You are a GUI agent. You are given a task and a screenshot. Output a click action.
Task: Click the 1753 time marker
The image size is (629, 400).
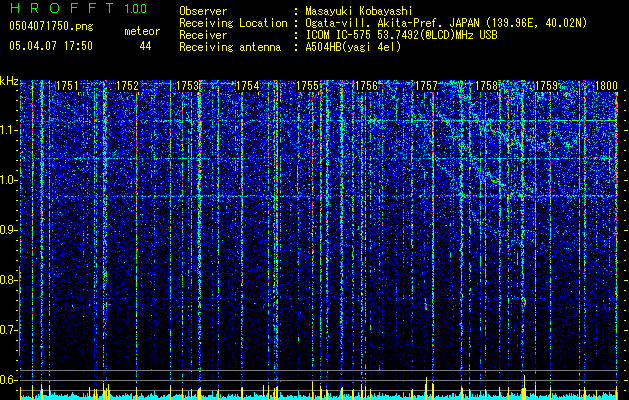(187, 86)
